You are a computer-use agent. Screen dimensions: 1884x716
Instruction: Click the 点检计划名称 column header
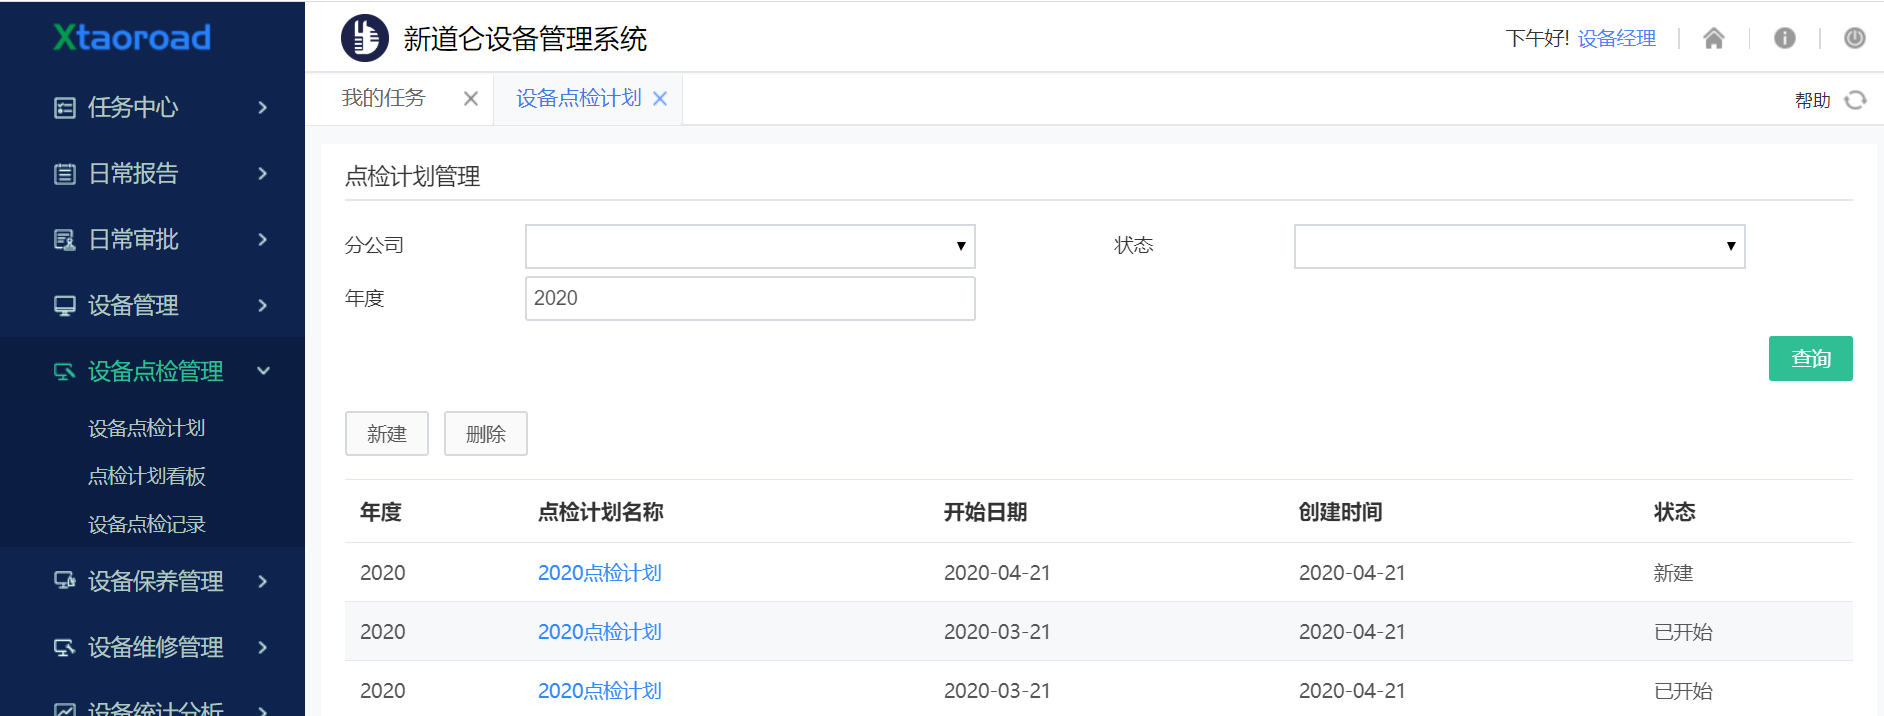pos(601,512)
